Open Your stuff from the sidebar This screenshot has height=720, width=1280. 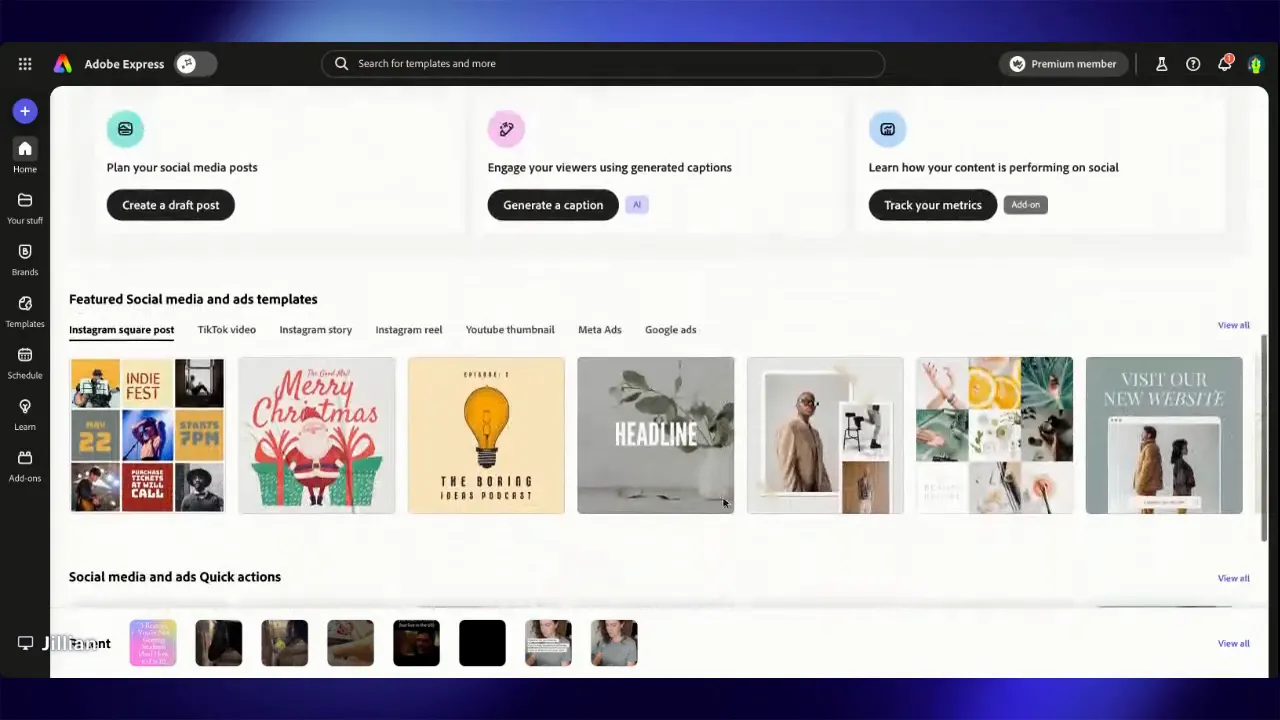[25, 207]
